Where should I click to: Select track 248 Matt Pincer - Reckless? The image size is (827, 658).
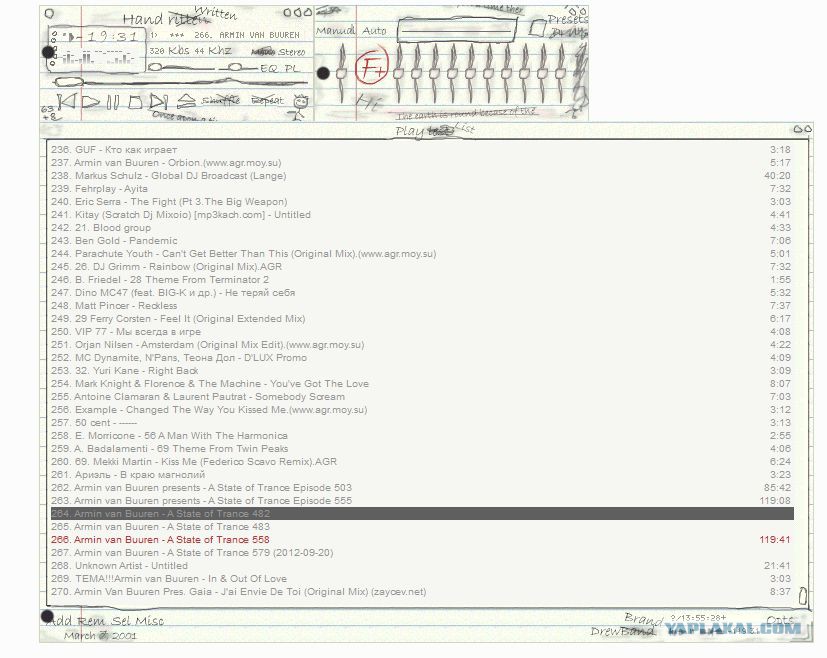tap(422, 306)
